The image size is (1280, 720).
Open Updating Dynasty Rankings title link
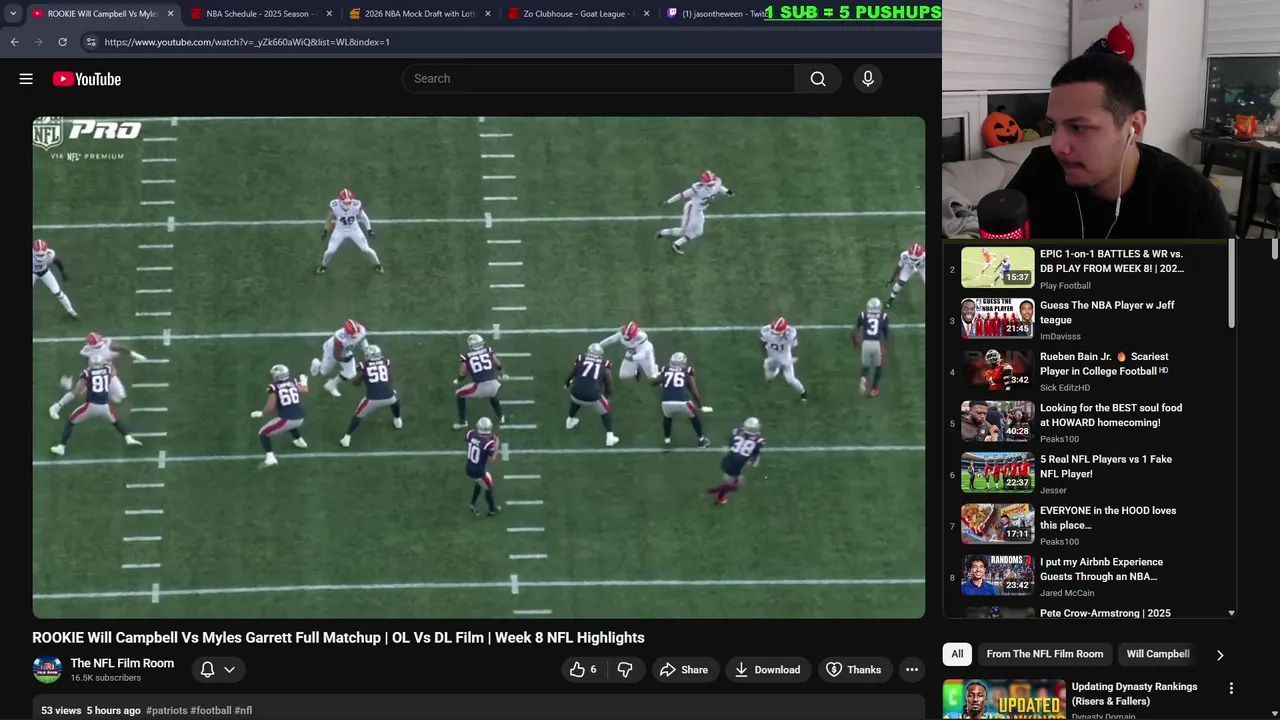click(x=1134, y=694)
